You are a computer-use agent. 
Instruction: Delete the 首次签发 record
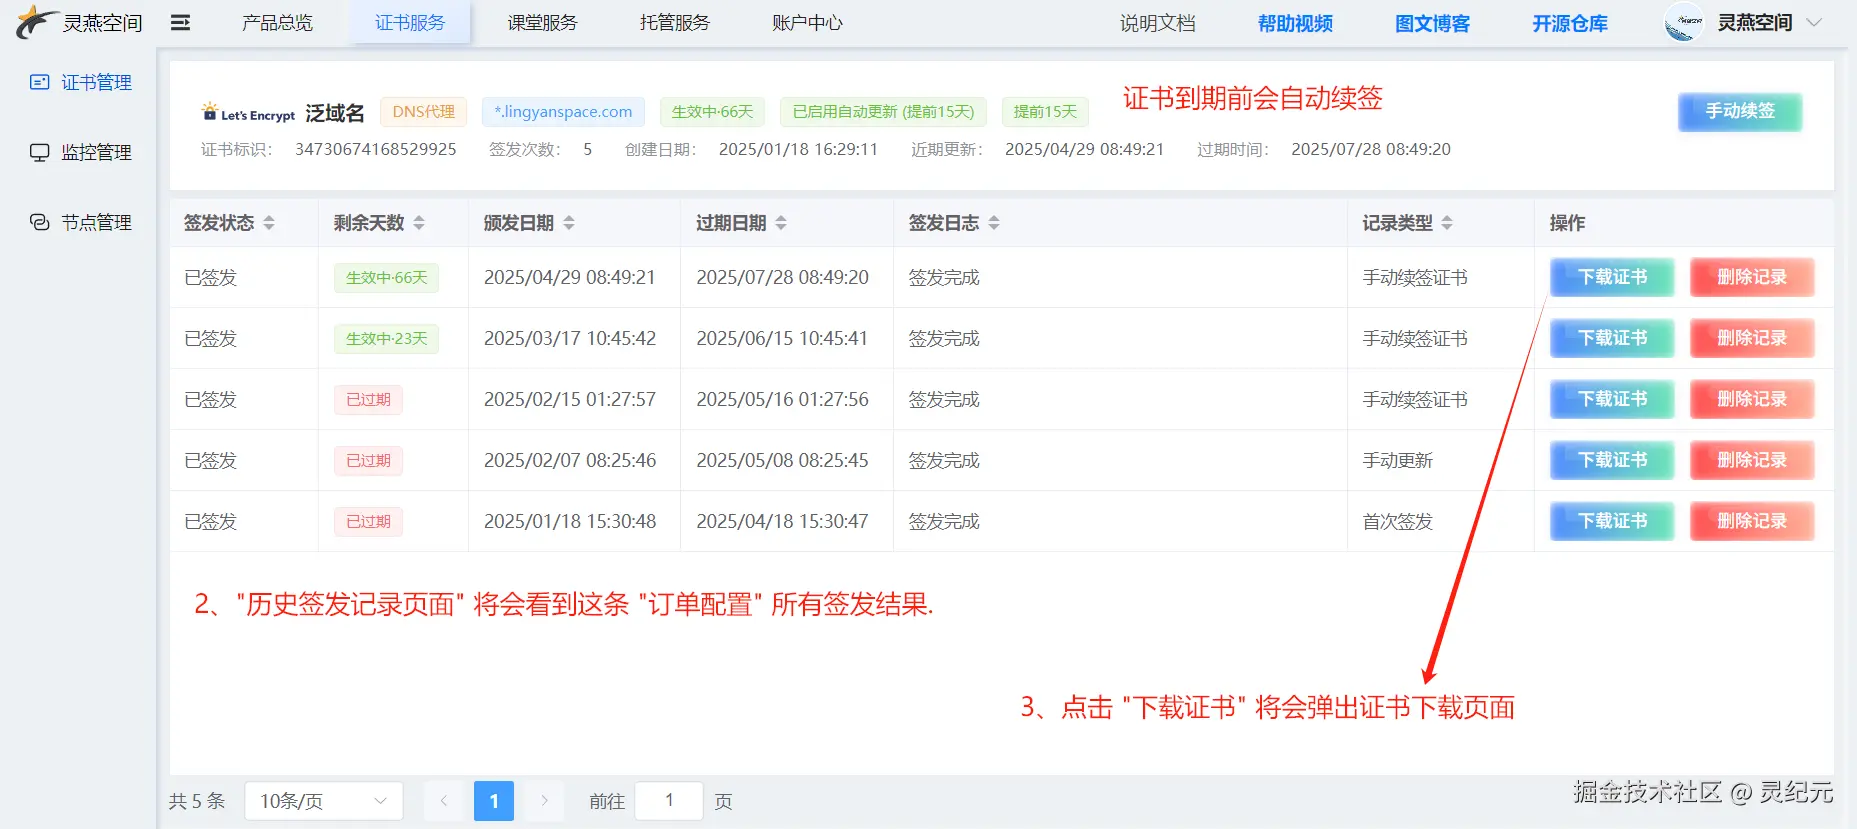tap(1752, 521)
